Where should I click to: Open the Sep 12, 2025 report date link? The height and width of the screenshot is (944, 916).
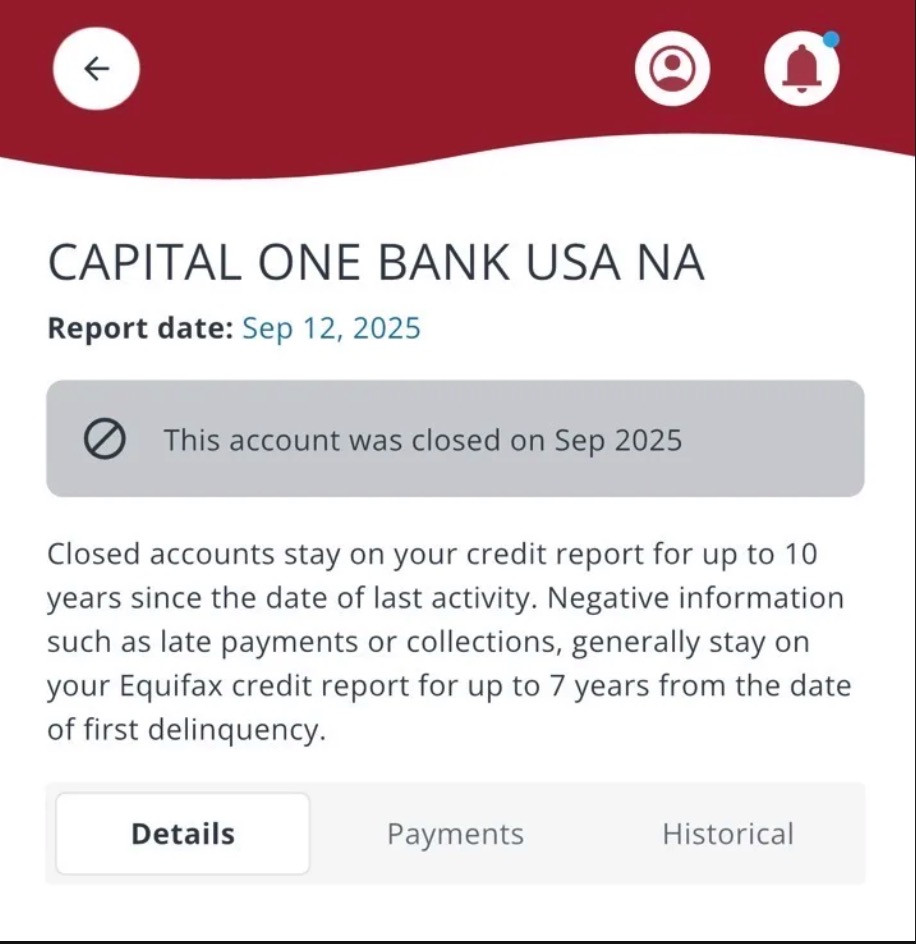point(331,329)
